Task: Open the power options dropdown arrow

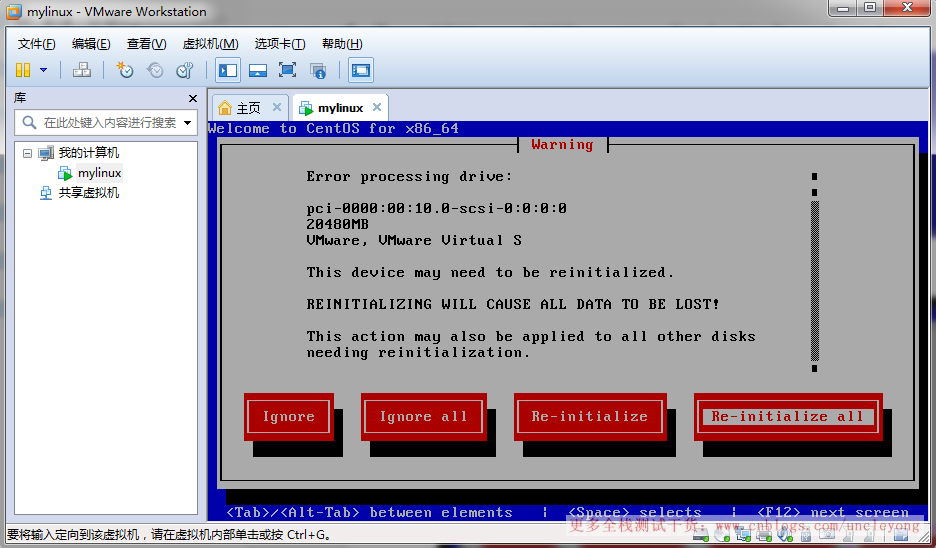Action: click(x=44, y=70)
